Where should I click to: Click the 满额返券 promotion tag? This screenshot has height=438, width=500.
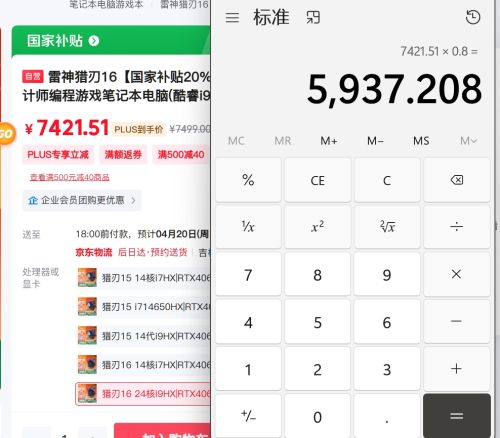[x=123, y=155]
